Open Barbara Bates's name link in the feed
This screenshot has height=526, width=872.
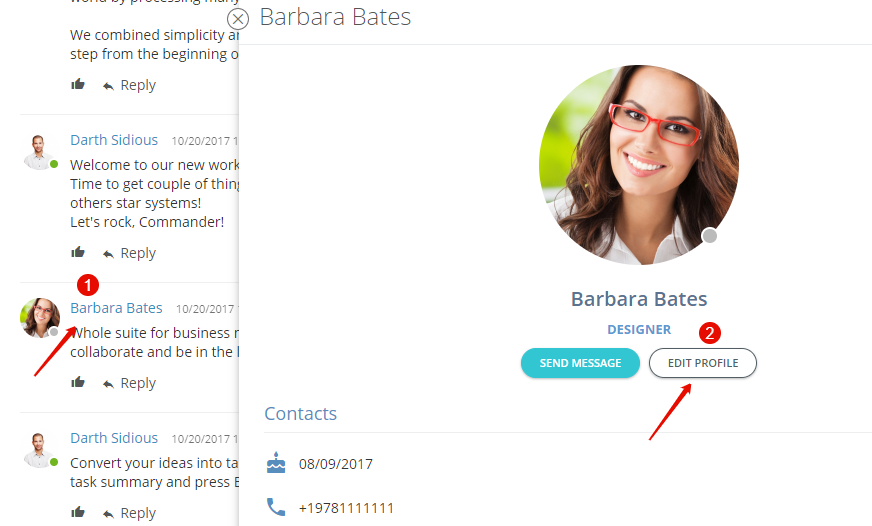click(116, 308)
